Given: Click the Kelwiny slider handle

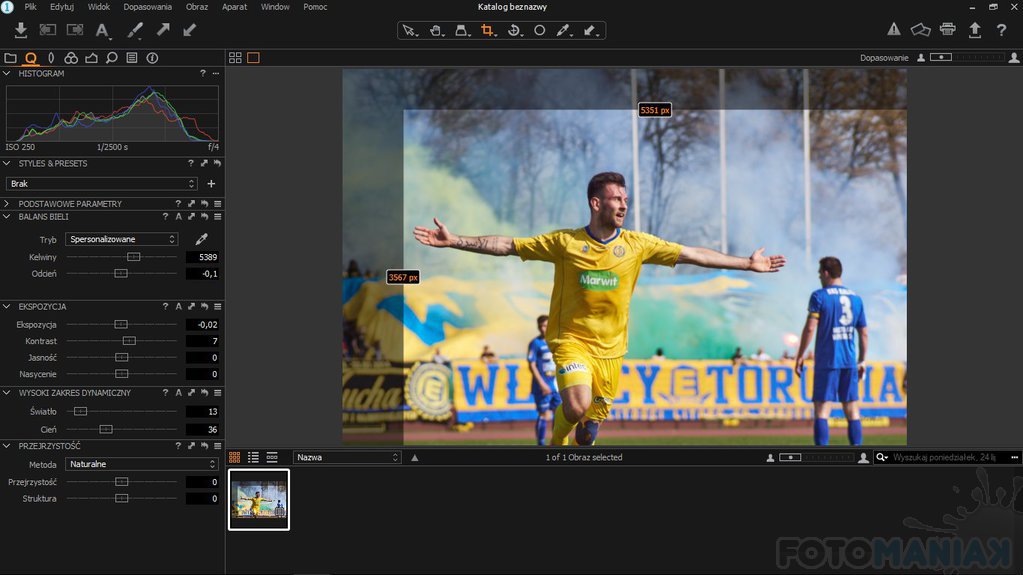Looking at the screenshot, I should coord(133,257).
